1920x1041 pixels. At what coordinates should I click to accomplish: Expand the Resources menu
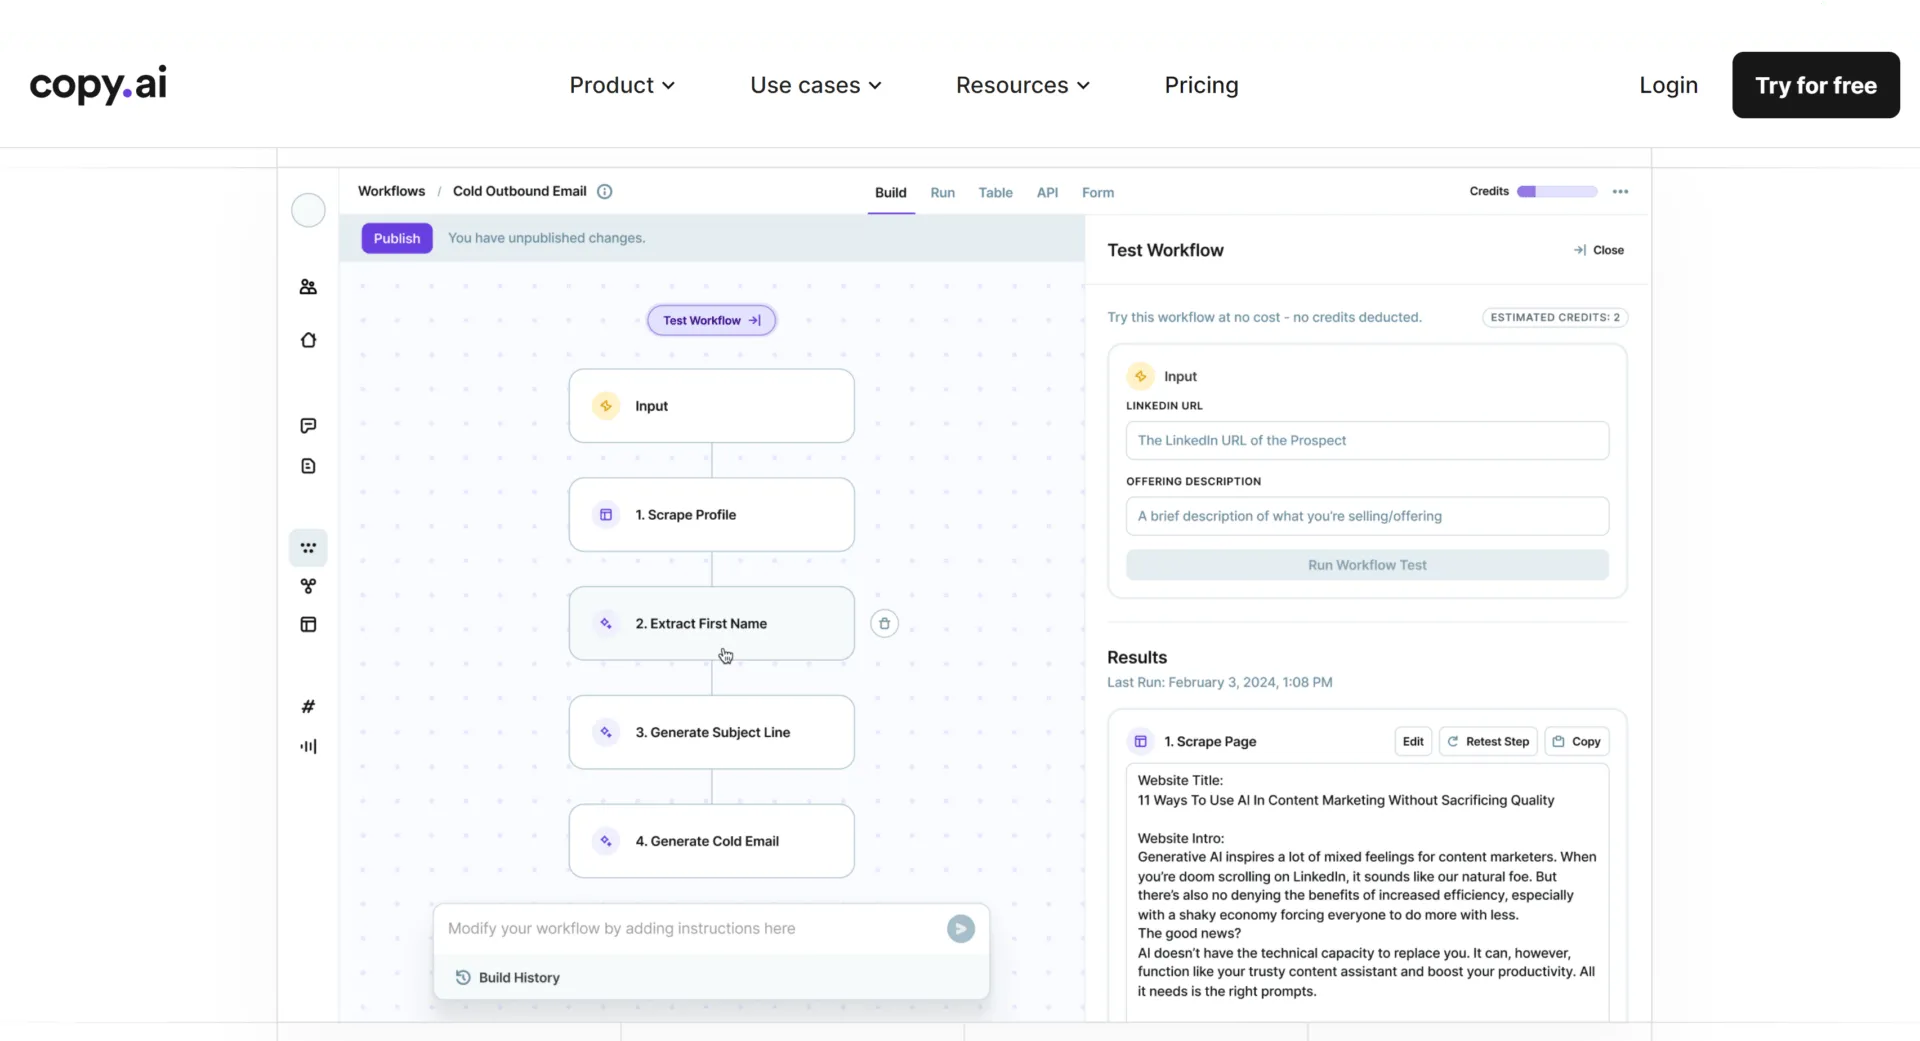(1023, 85)
